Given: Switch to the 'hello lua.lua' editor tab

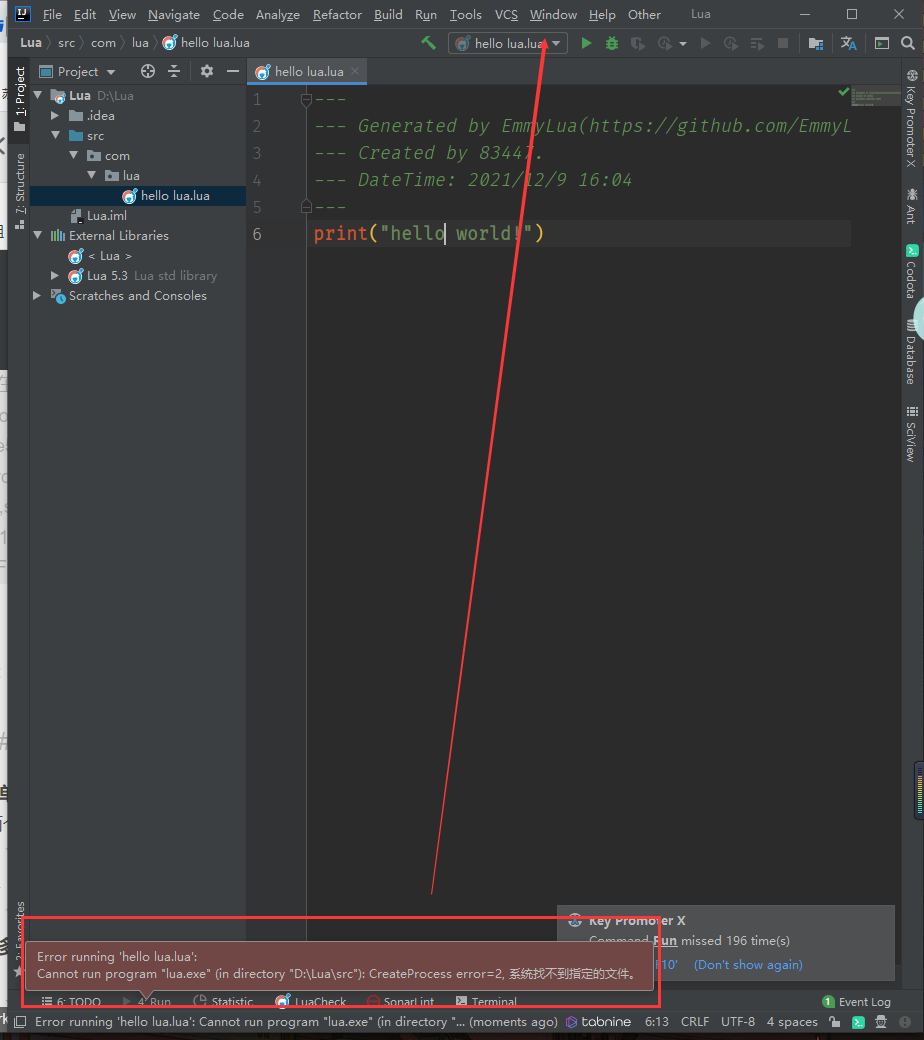Looking at the screenshot, I should click(x=308, y=72).
